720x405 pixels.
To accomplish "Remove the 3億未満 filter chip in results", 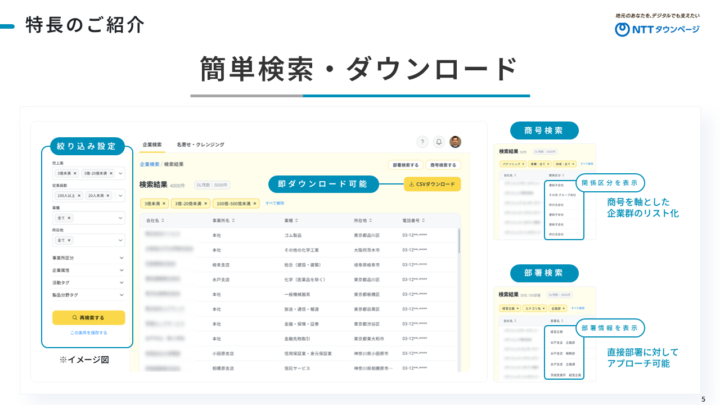I will pyautogui.click(x=165, y=203).
